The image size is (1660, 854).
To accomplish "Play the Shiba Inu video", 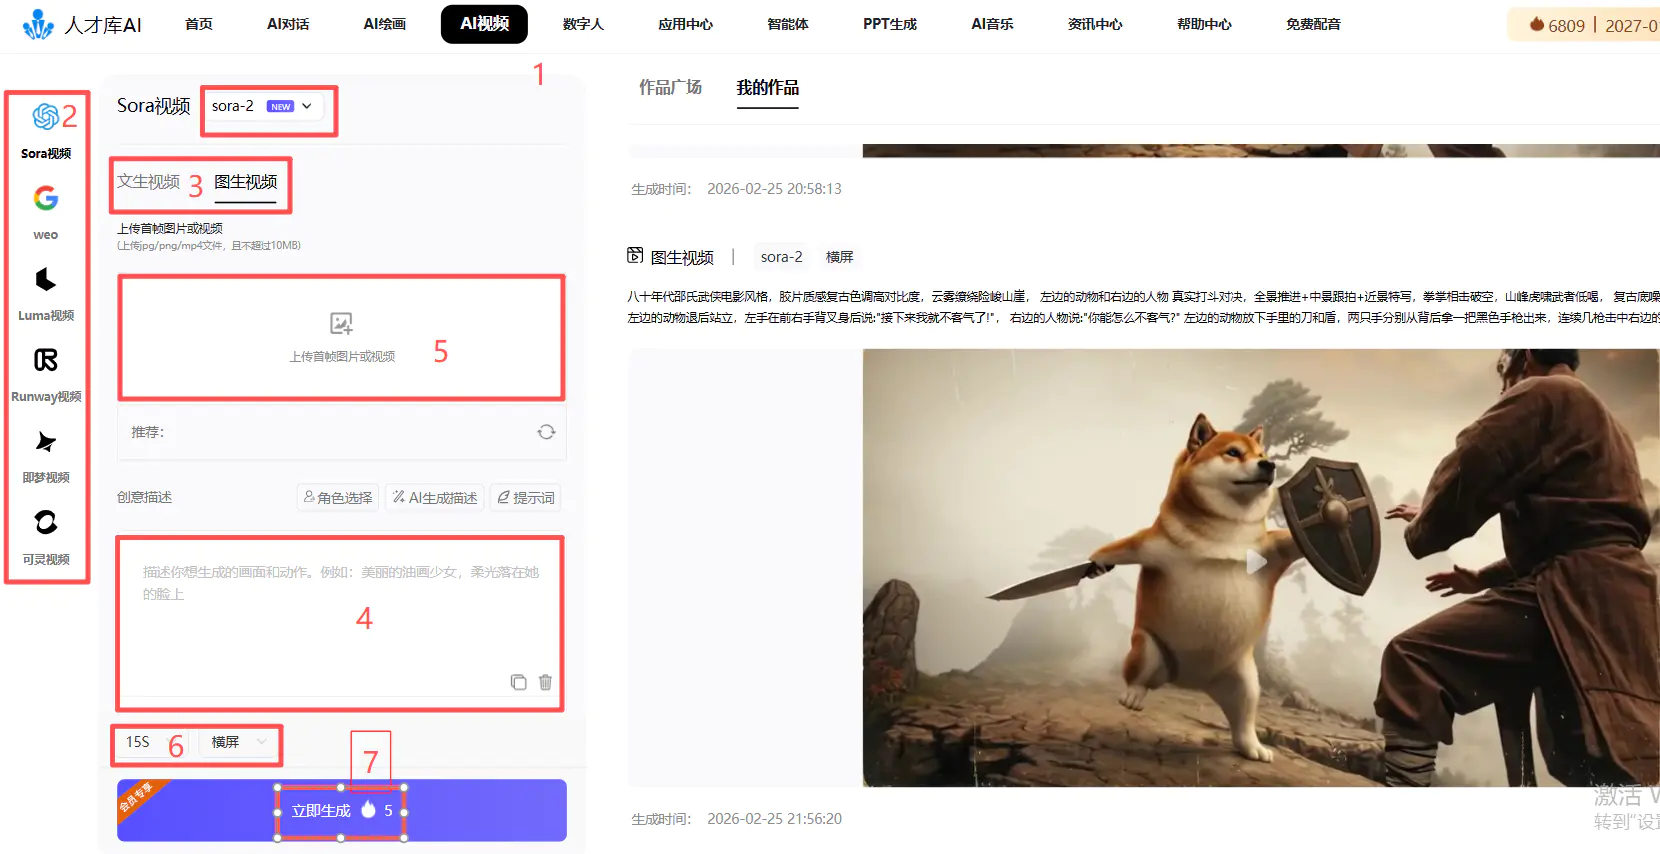I will click(1256, 563).
